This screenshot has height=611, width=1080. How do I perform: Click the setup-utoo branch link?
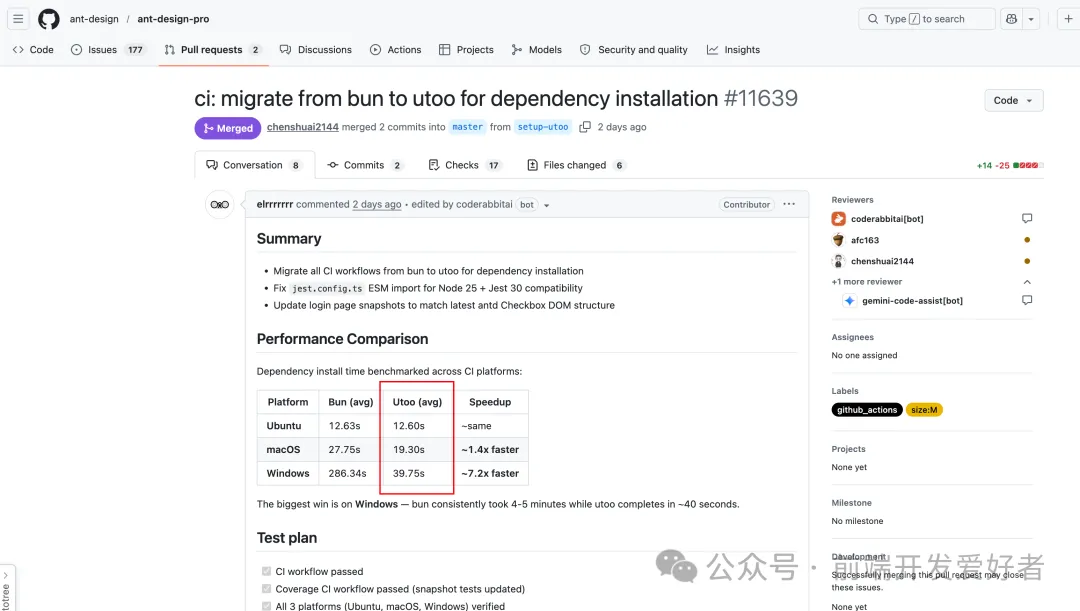(x=543, y=127)
